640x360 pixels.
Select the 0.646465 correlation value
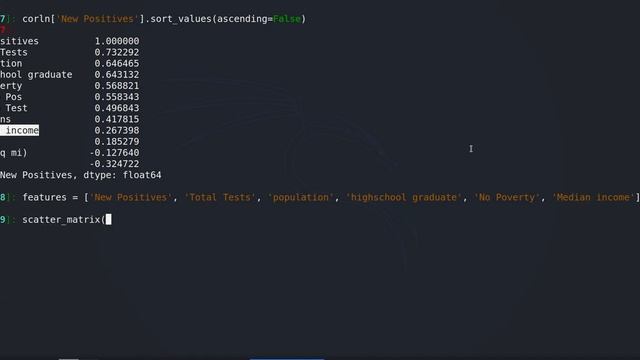[x=117, y=63]
